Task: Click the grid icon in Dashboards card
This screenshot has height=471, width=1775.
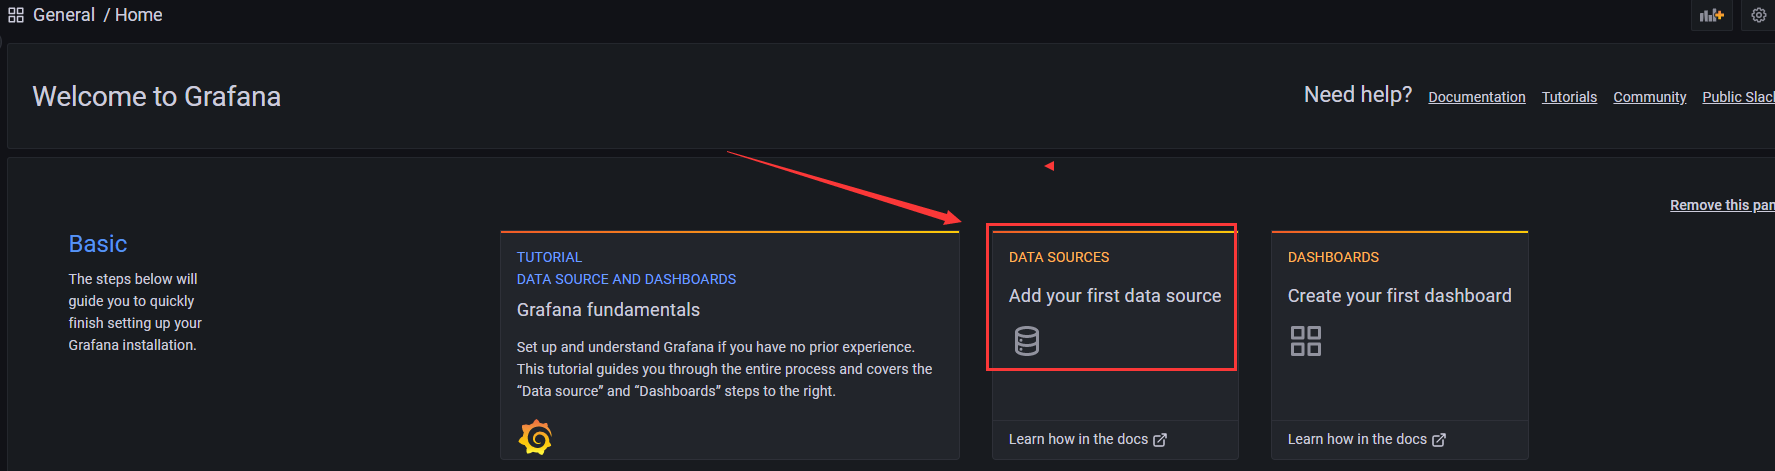Action: click(1306, 341)
